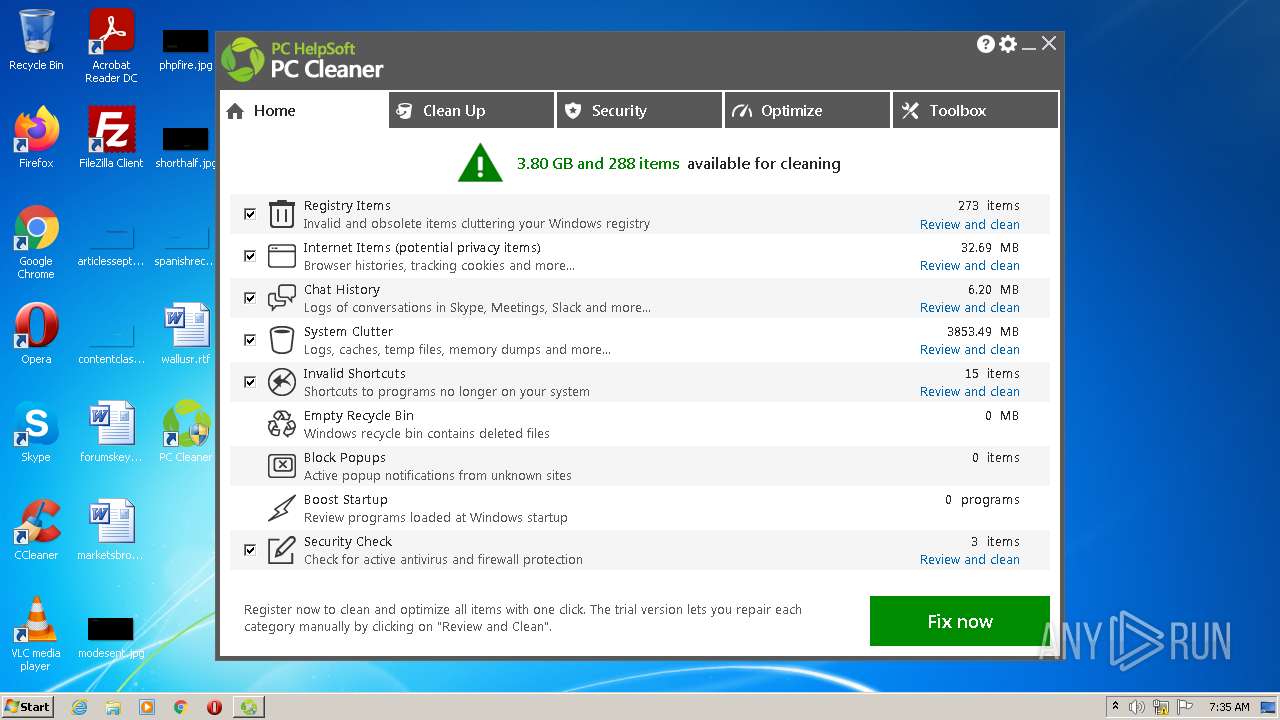Click the '273 items' registry count

pyautogui.click(x=989, y=206)
